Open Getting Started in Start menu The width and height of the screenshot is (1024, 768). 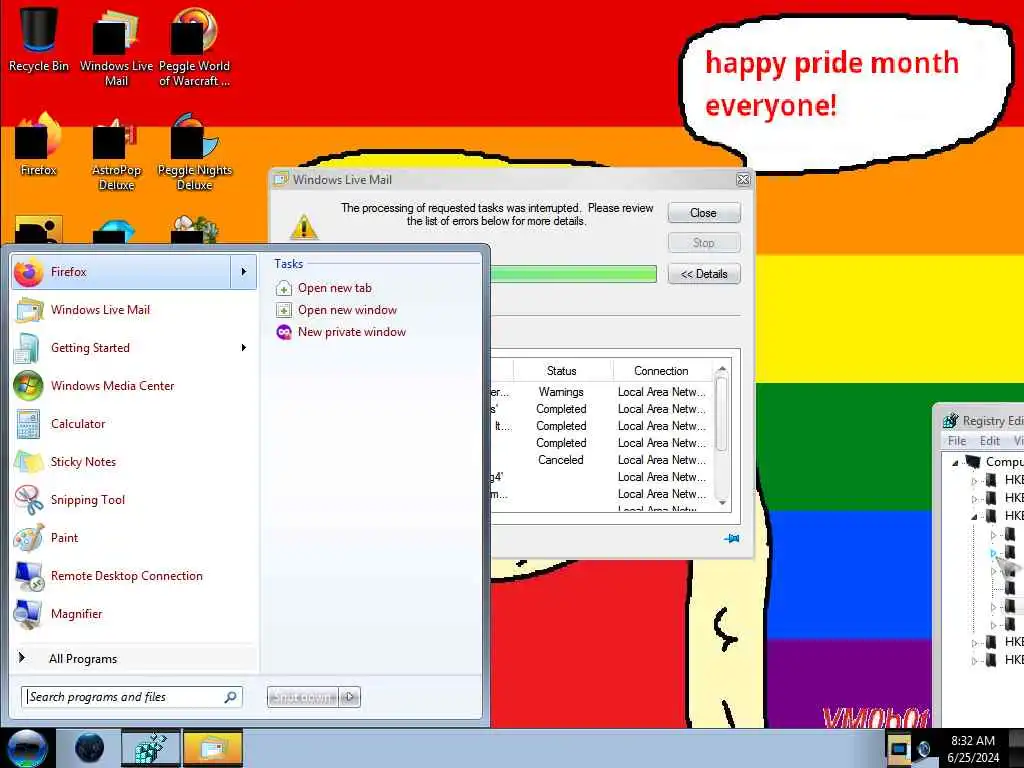(134, 348)
